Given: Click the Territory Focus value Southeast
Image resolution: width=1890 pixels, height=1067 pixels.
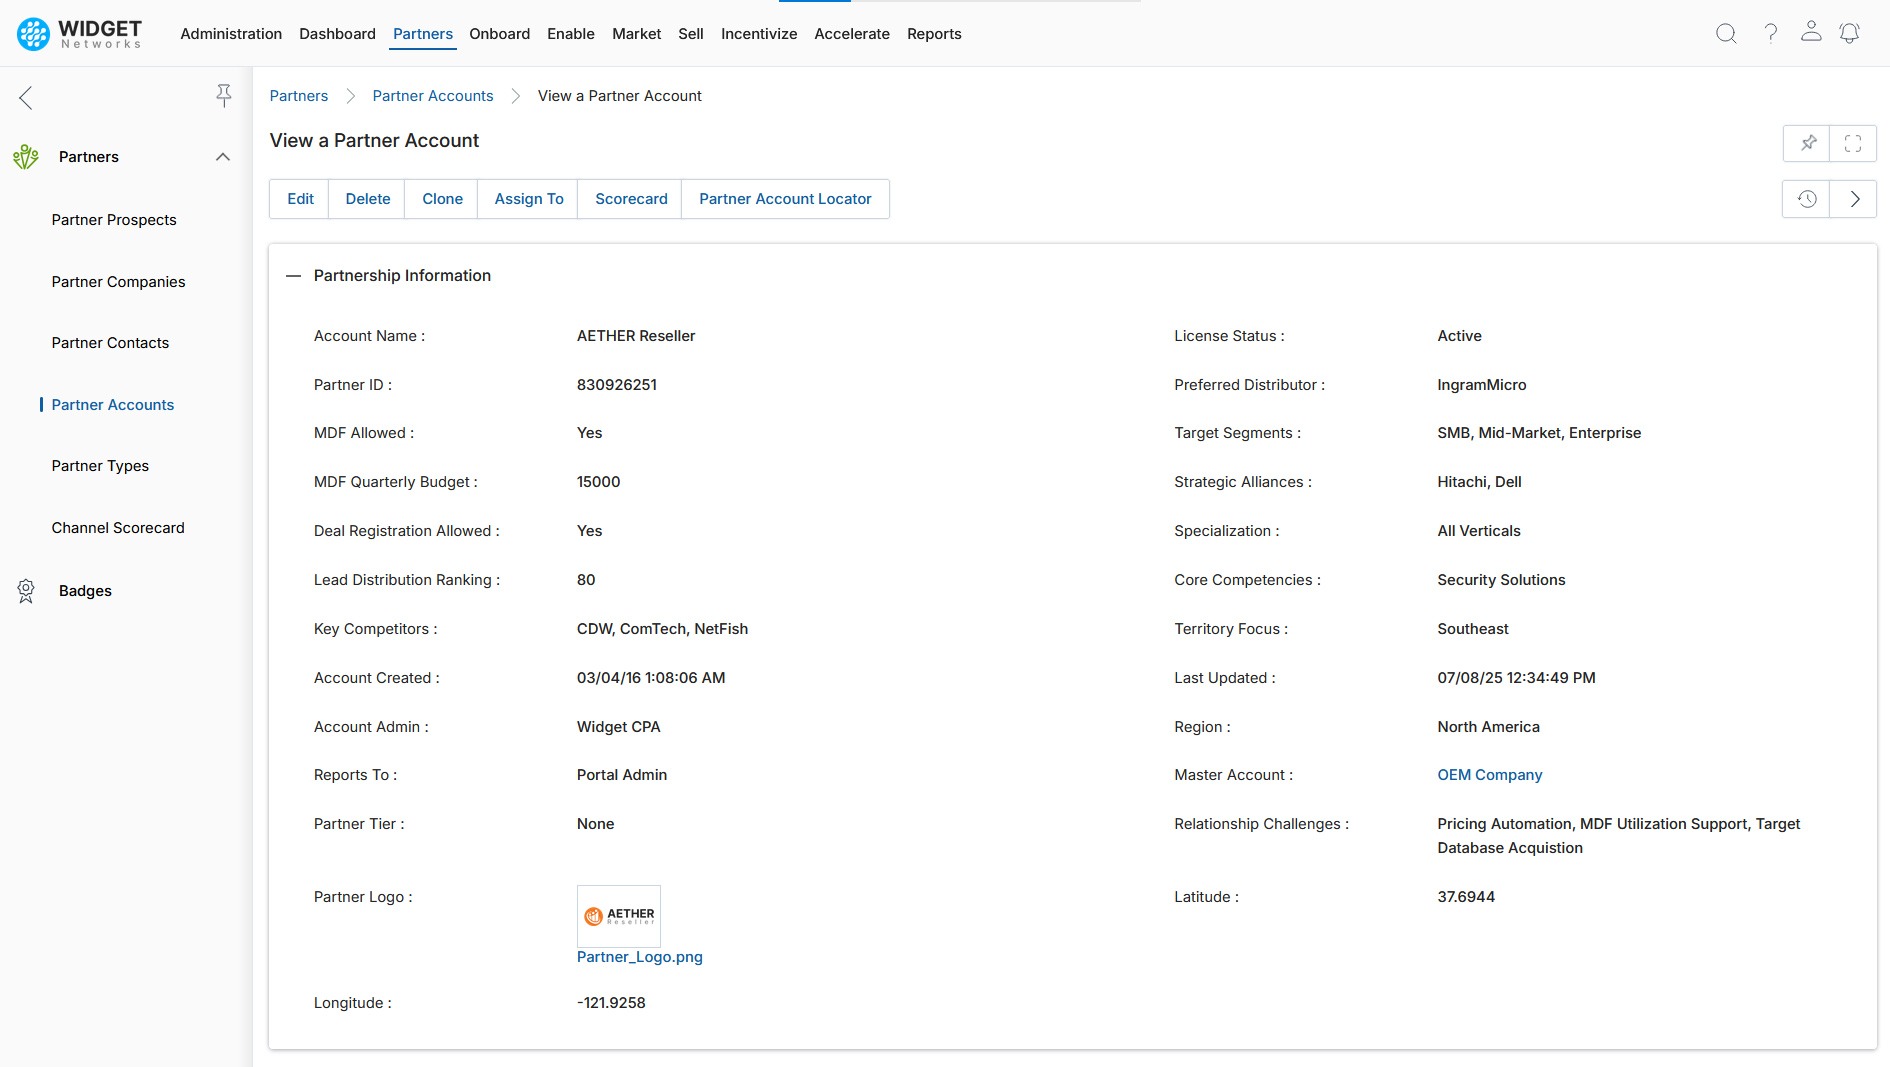Looking at the screenshot, I should coord(1473,629).
